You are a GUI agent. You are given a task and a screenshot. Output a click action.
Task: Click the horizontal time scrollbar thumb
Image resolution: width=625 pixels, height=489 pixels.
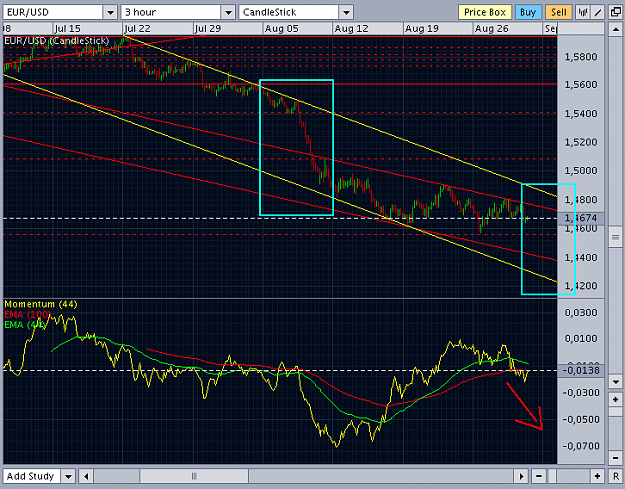[x=194, y=476]
